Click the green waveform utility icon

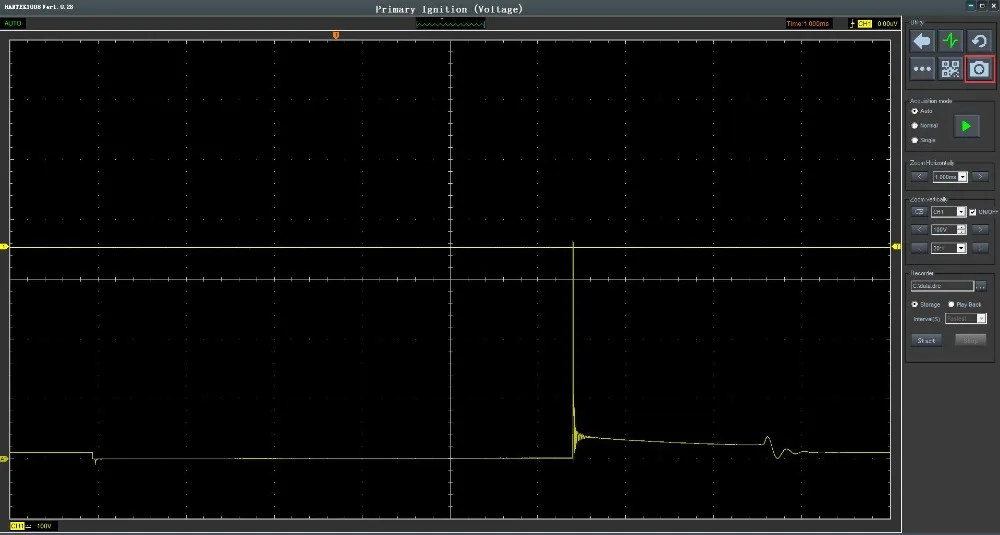(950, 41)
